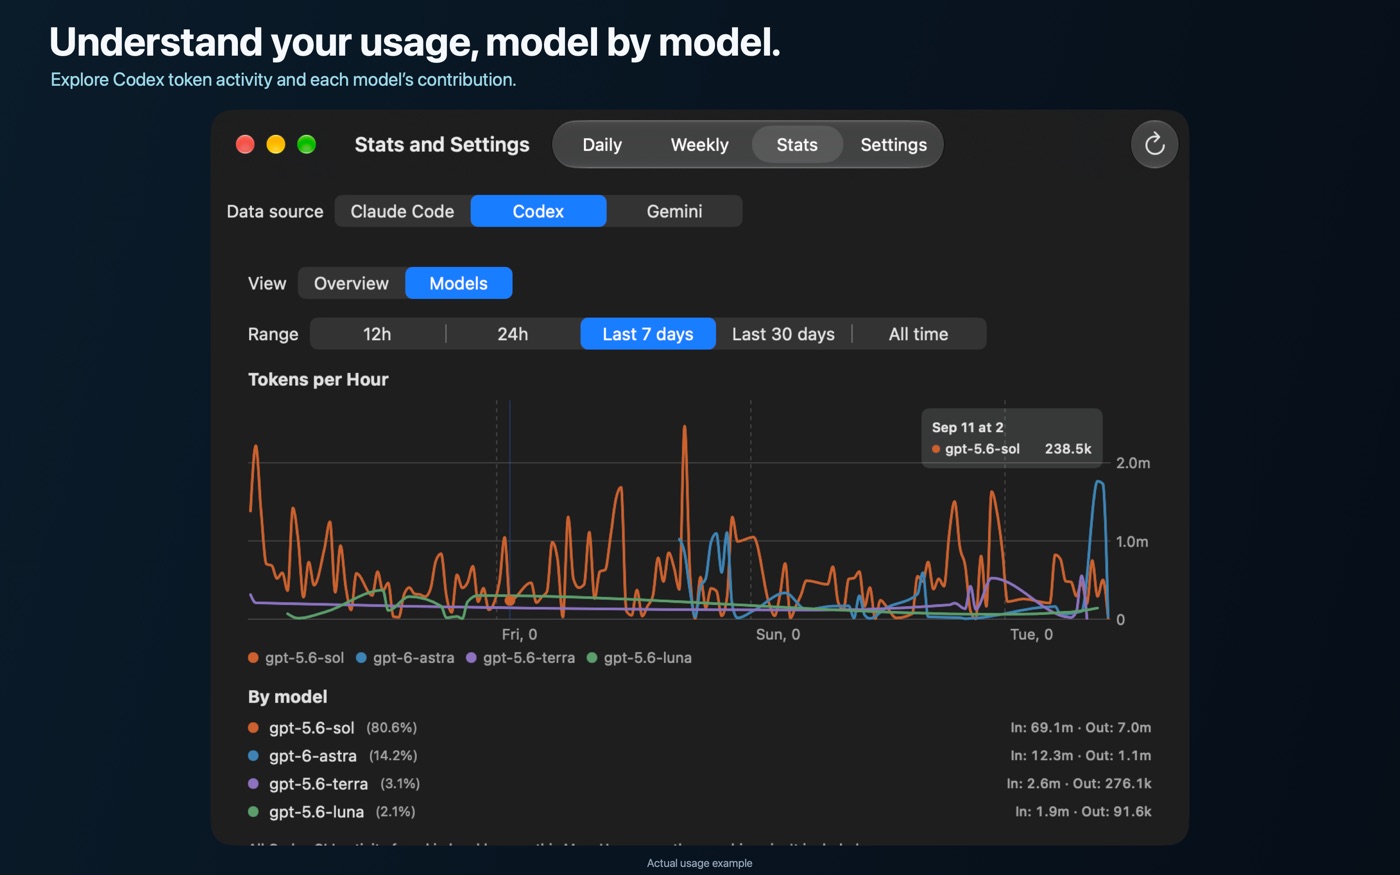This screenshot has height=875, width=1400.
Task: Switch to the Daily tab
Action: [602, 145]
